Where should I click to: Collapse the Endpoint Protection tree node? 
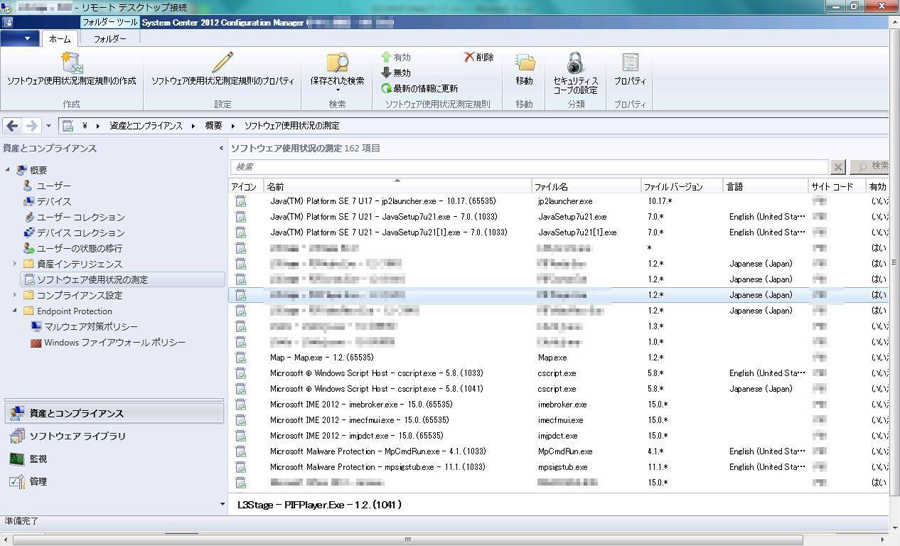pyautogui.click(x=15, y=311)
